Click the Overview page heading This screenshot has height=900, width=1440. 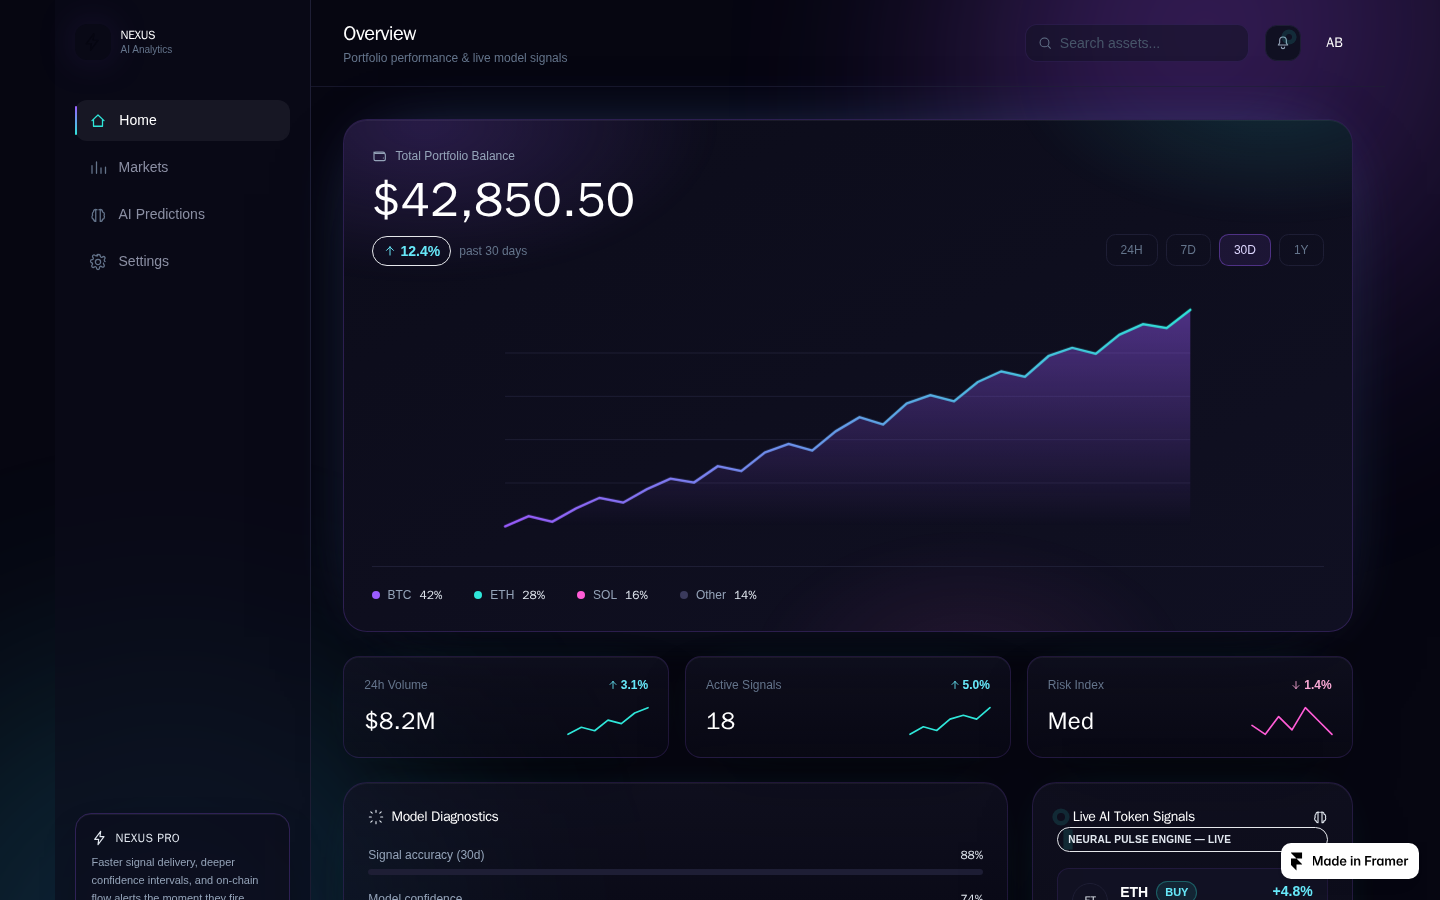[x=379, y=34]
